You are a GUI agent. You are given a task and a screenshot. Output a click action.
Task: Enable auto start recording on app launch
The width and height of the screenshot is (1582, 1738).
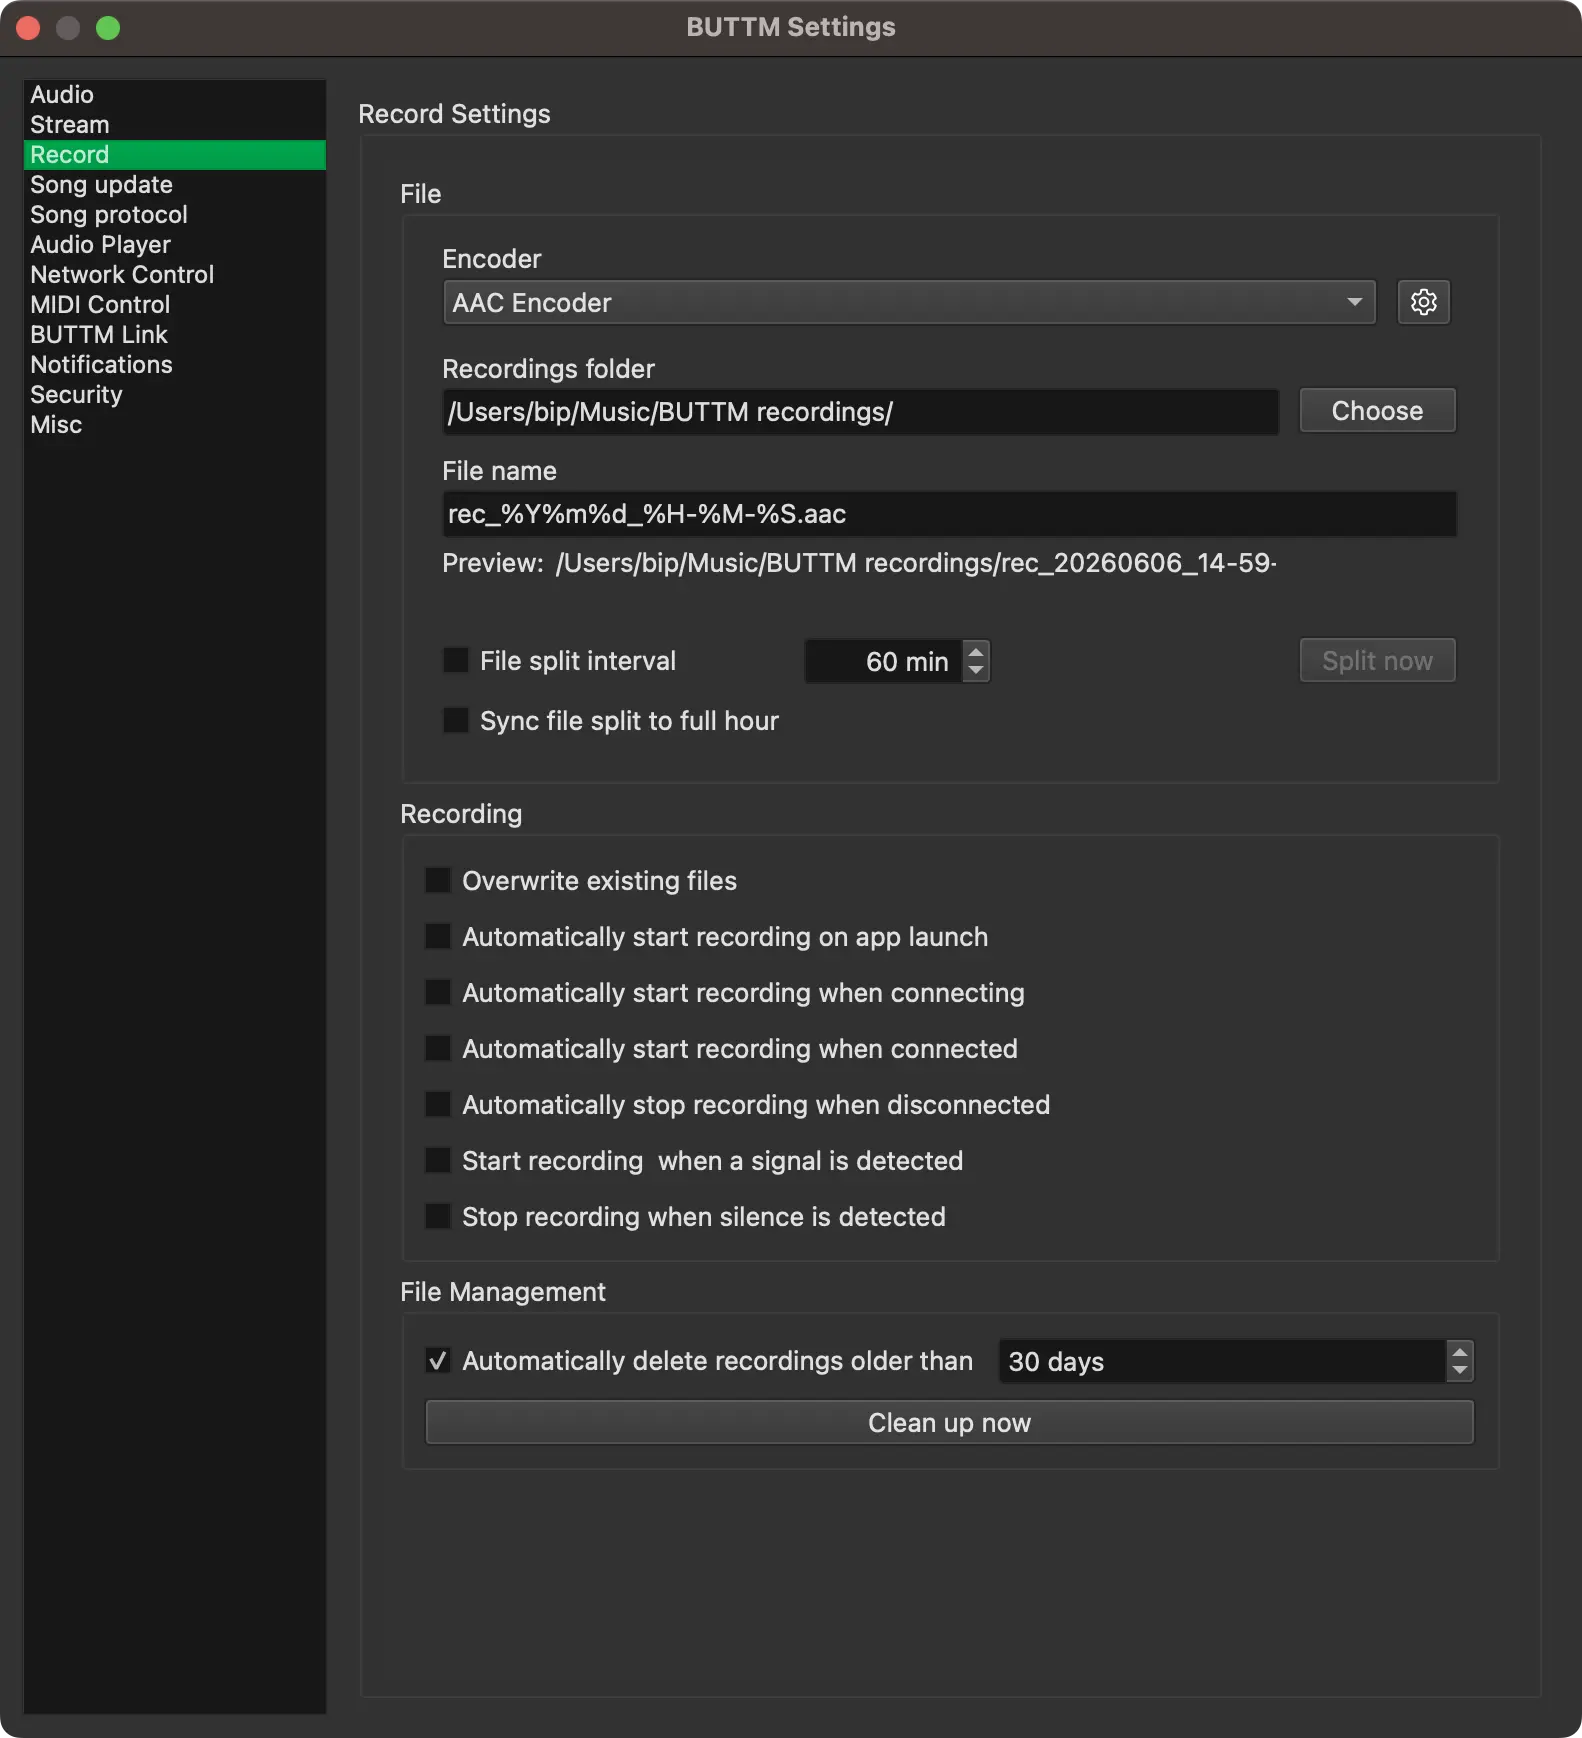pyautogui.click(x=438, y=936)
